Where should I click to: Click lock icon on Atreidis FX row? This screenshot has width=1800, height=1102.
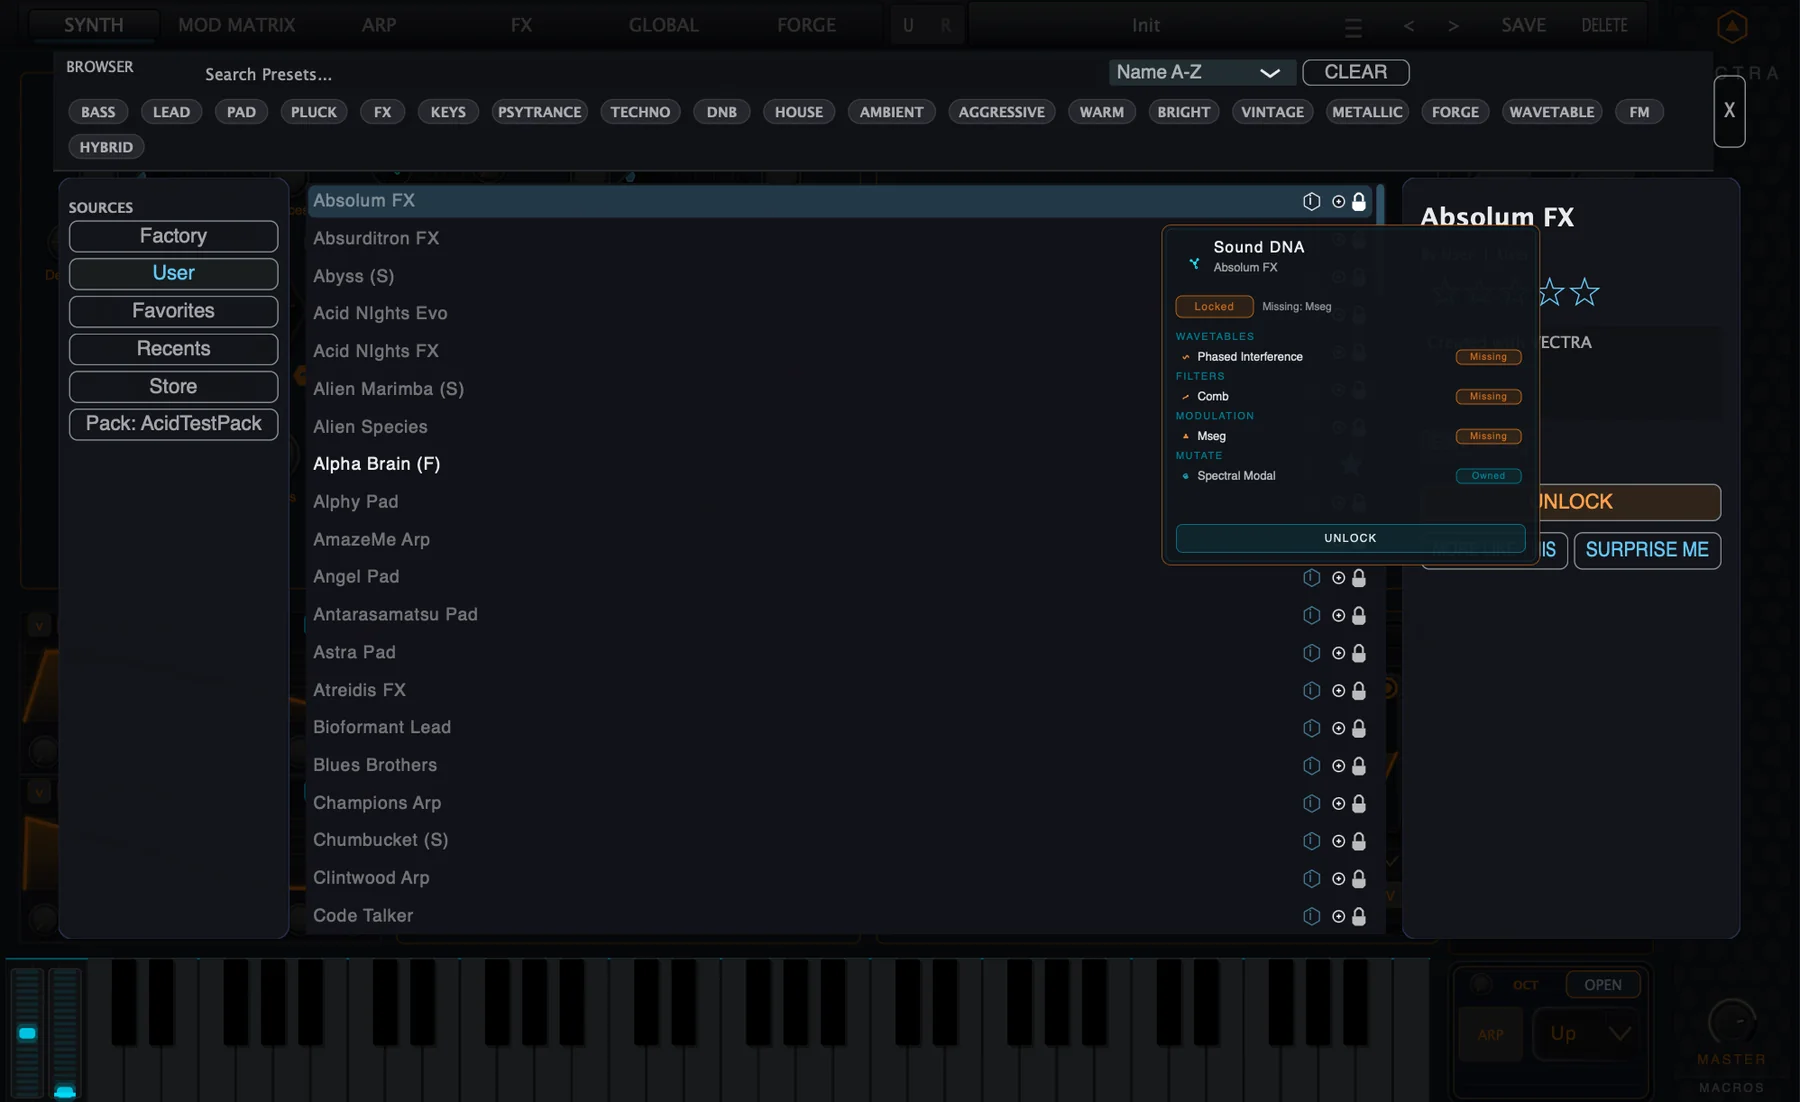pyautogui.click(x=1359, y=691)
